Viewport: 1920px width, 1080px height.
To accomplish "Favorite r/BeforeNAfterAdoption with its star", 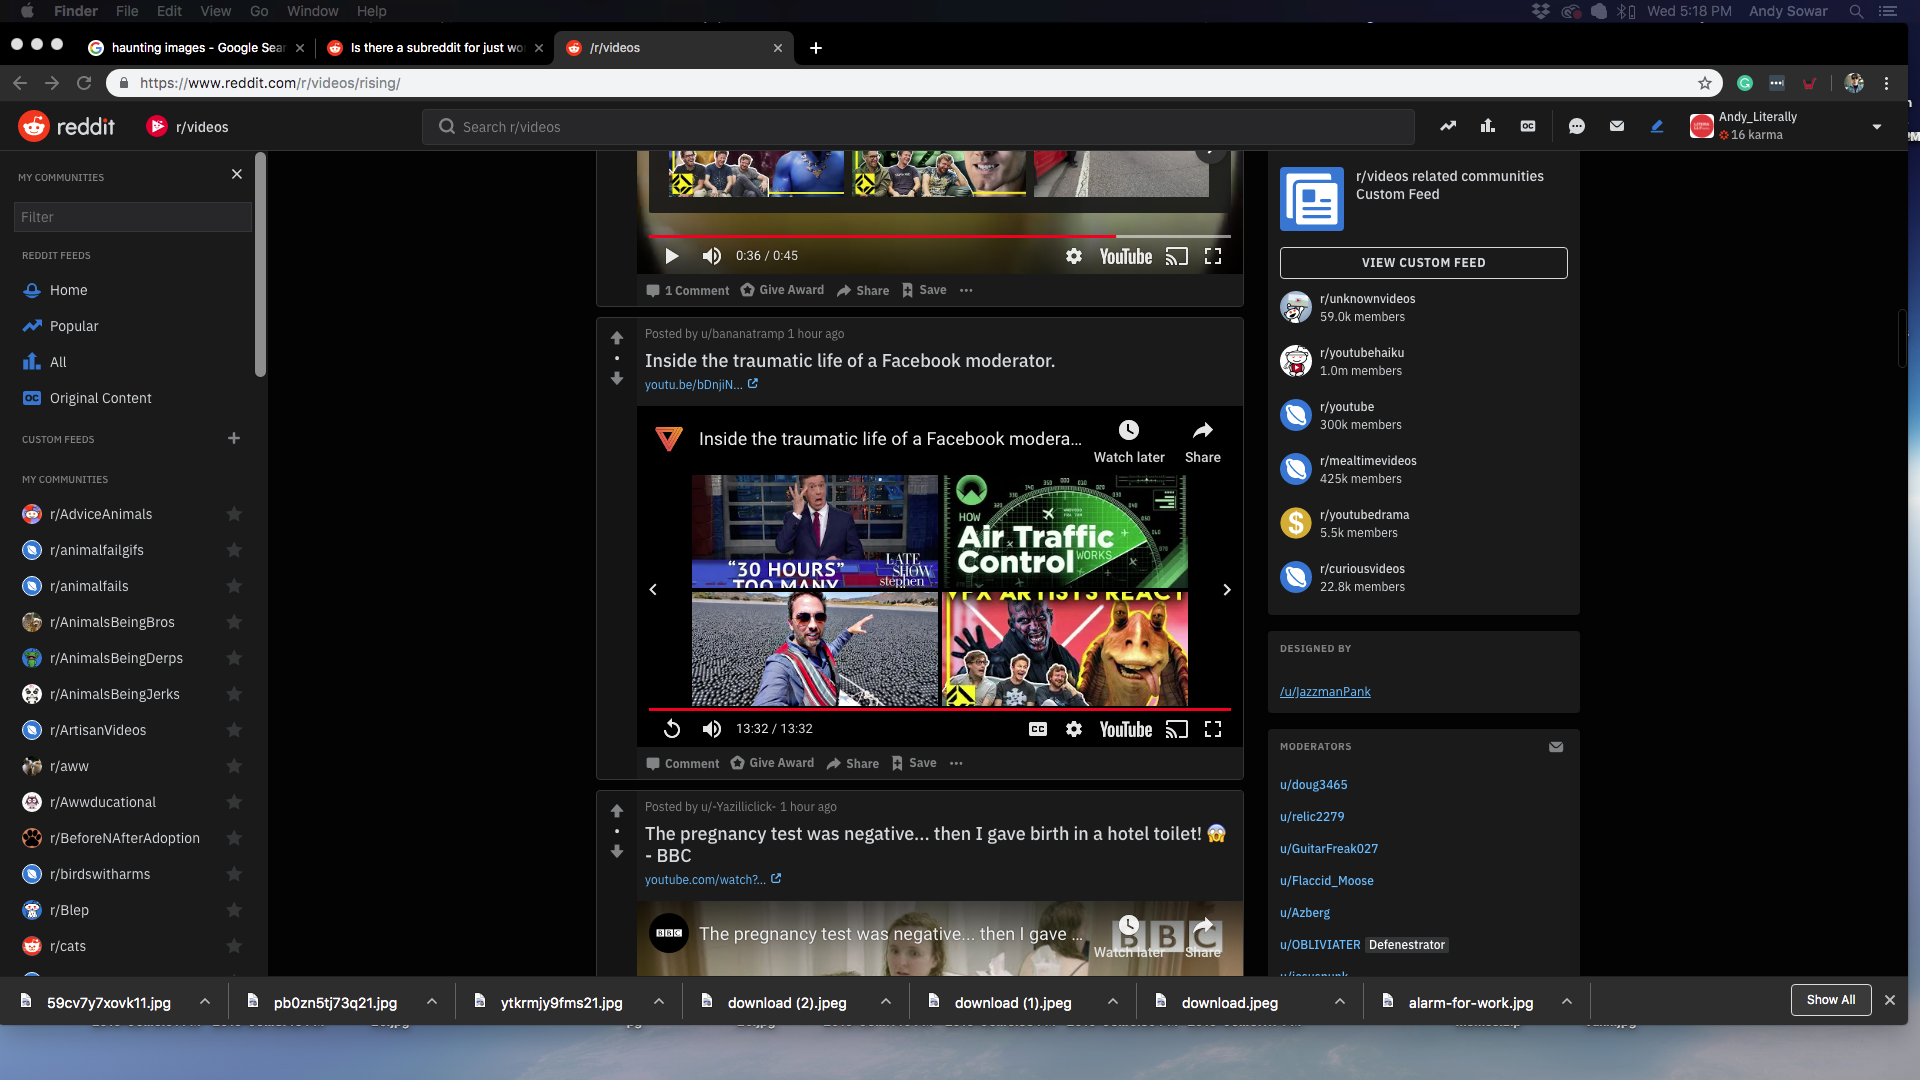I will [234, 838].
